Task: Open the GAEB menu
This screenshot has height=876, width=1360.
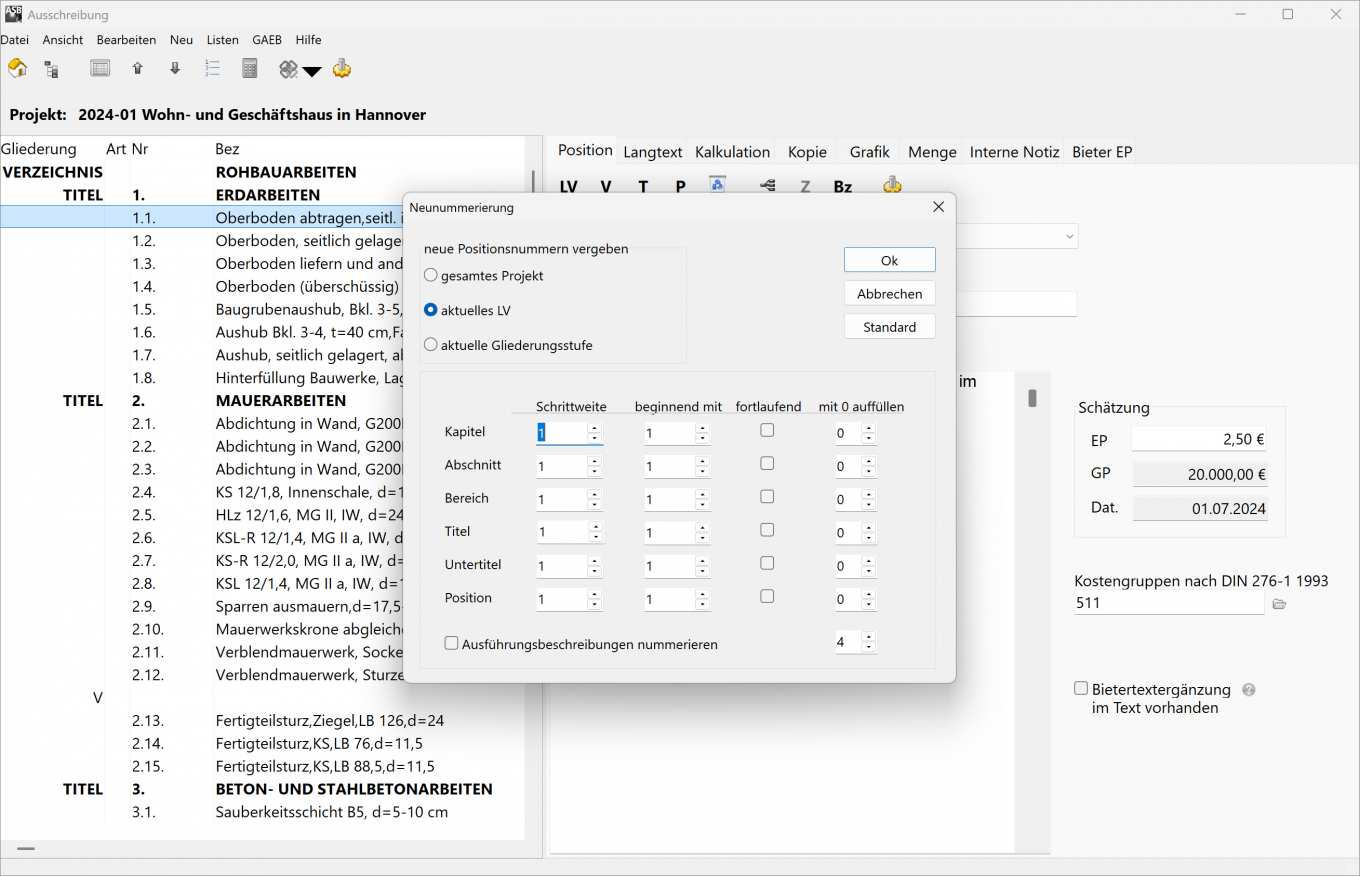Action: [x=267, y=40]
